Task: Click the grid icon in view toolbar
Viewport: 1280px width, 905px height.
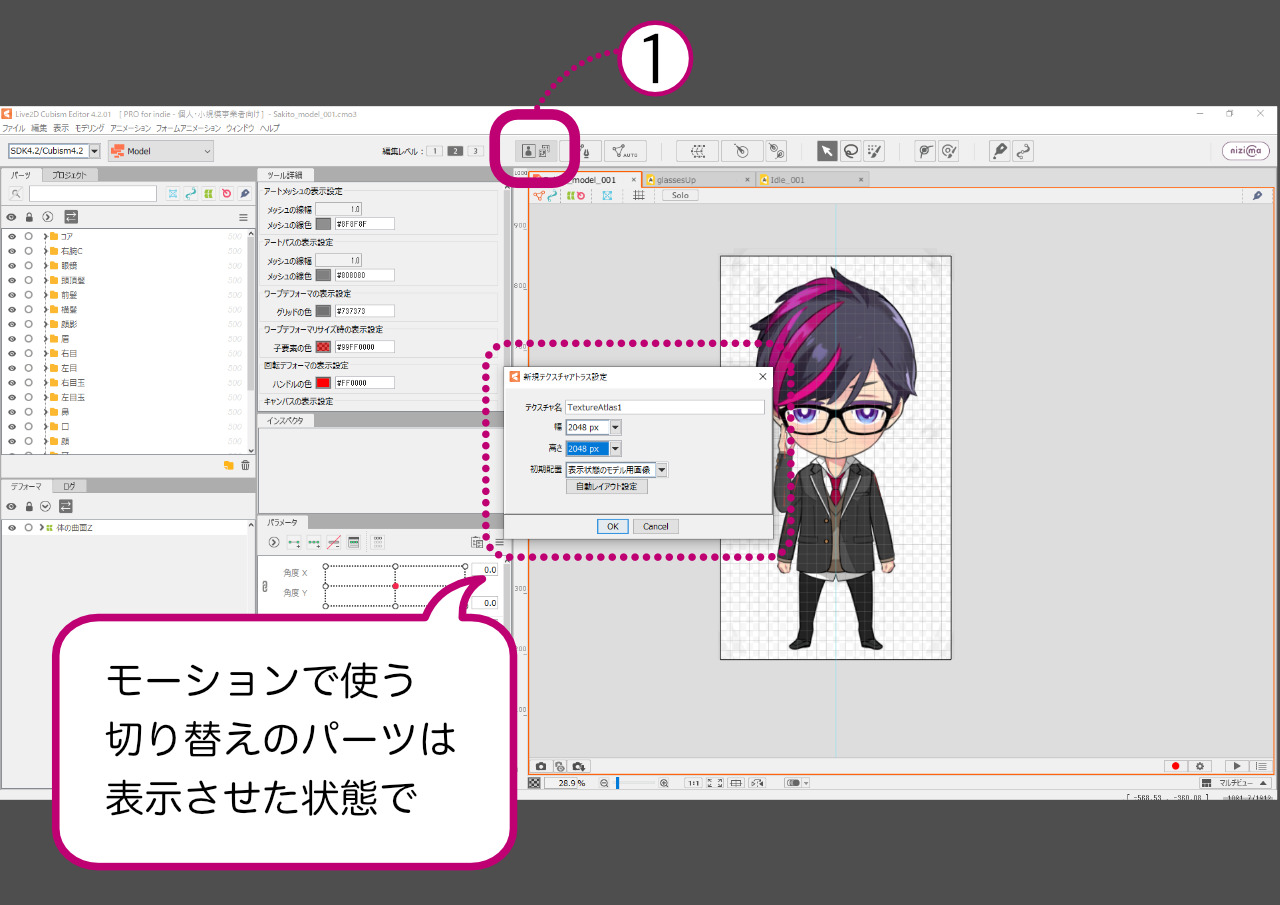Action: tap(639, 195)
